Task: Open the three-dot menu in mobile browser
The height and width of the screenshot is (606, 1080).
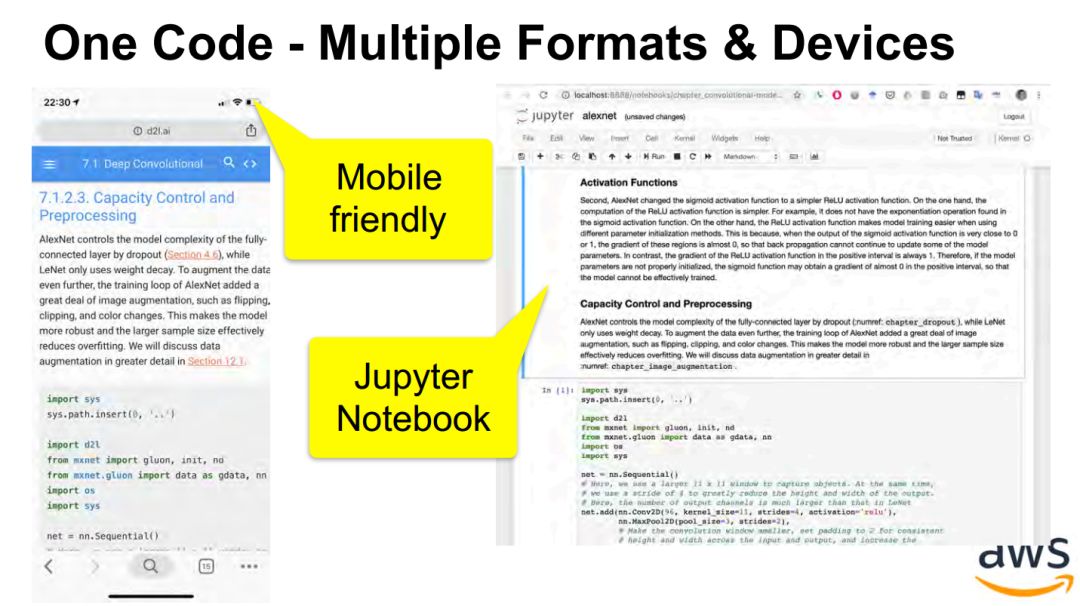Action: click(249, 566)
